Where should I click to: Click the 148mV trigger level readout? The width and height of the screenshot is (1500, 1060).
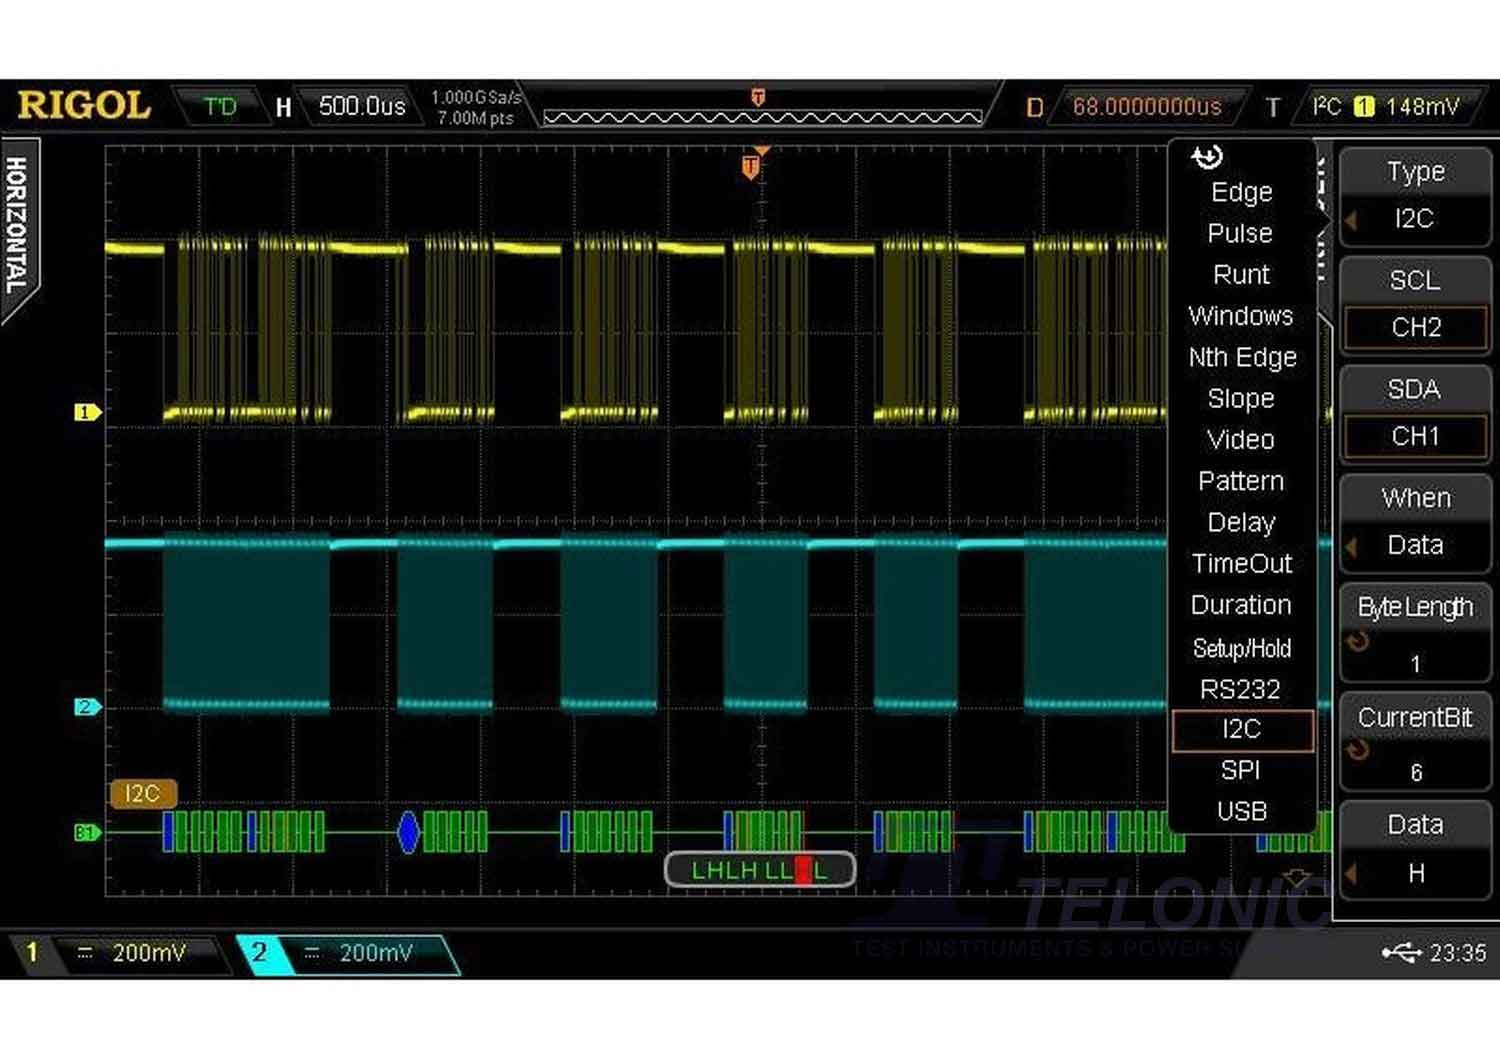(x=1422, y=106)
